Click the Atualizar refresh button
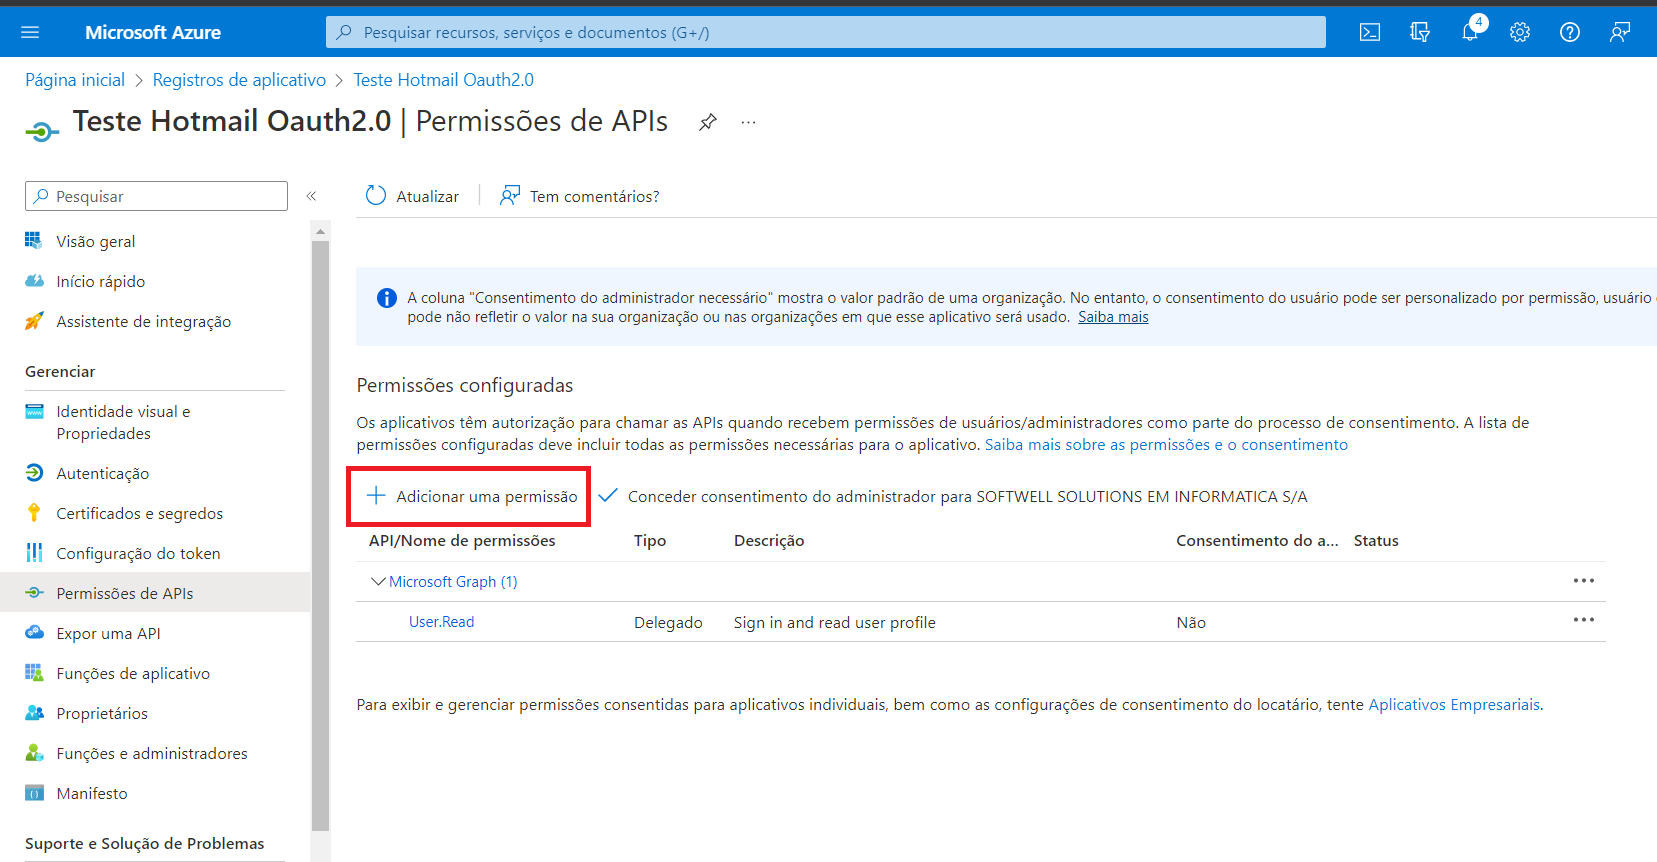This screenshot has height=862, width=1657. 413,196
